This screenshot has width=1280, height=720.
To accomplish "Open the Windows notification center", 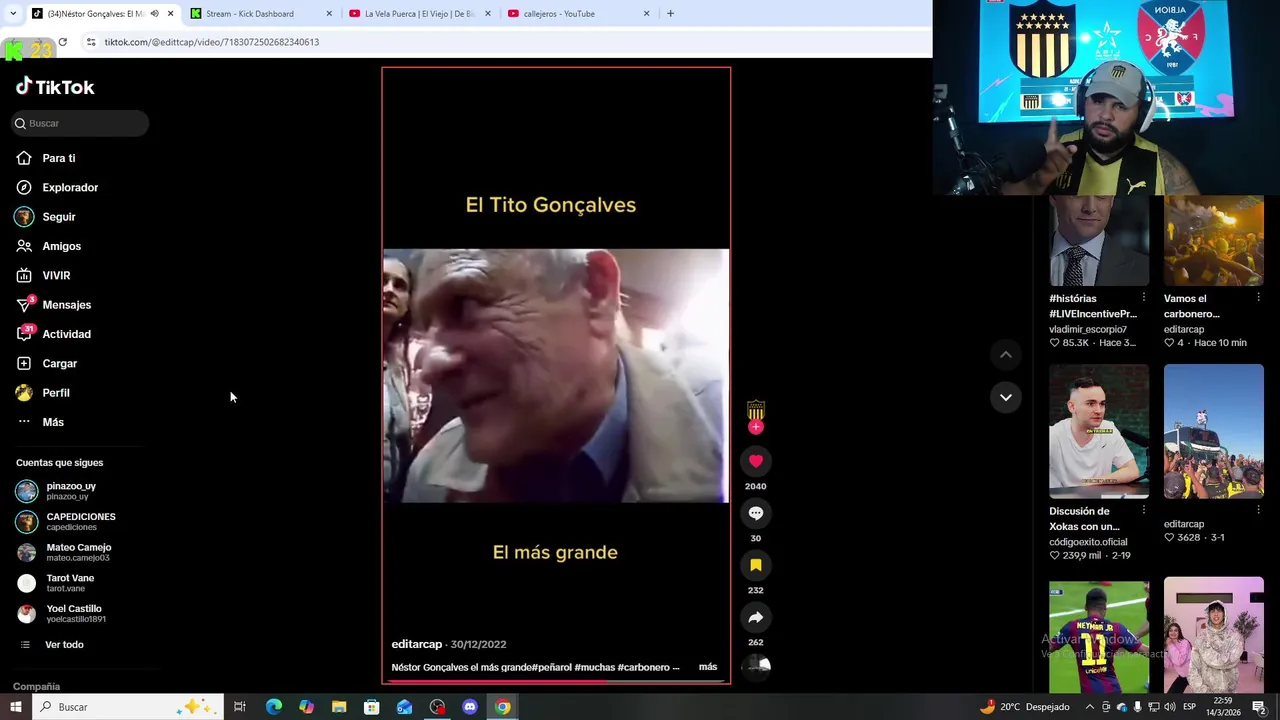I will [x=1260, y=707].
